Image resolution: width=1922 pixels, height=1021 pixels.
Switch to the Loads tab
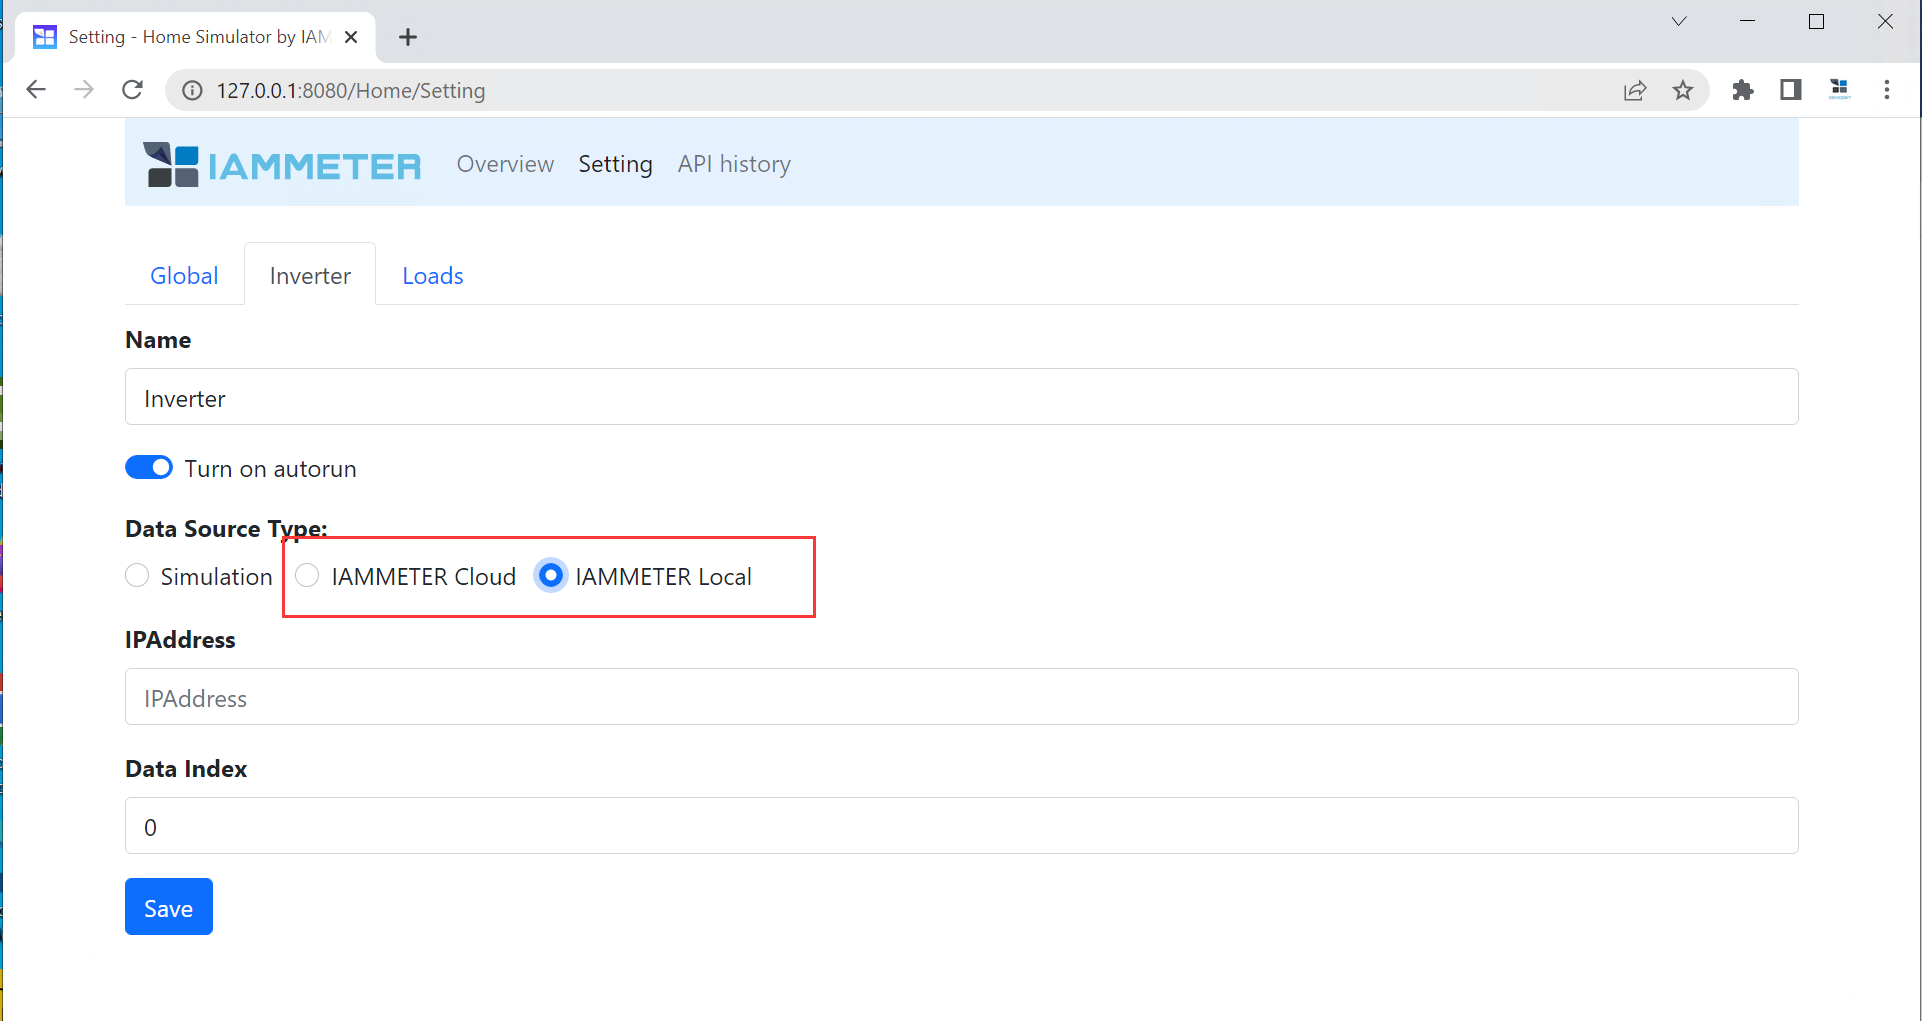point(432,276)
